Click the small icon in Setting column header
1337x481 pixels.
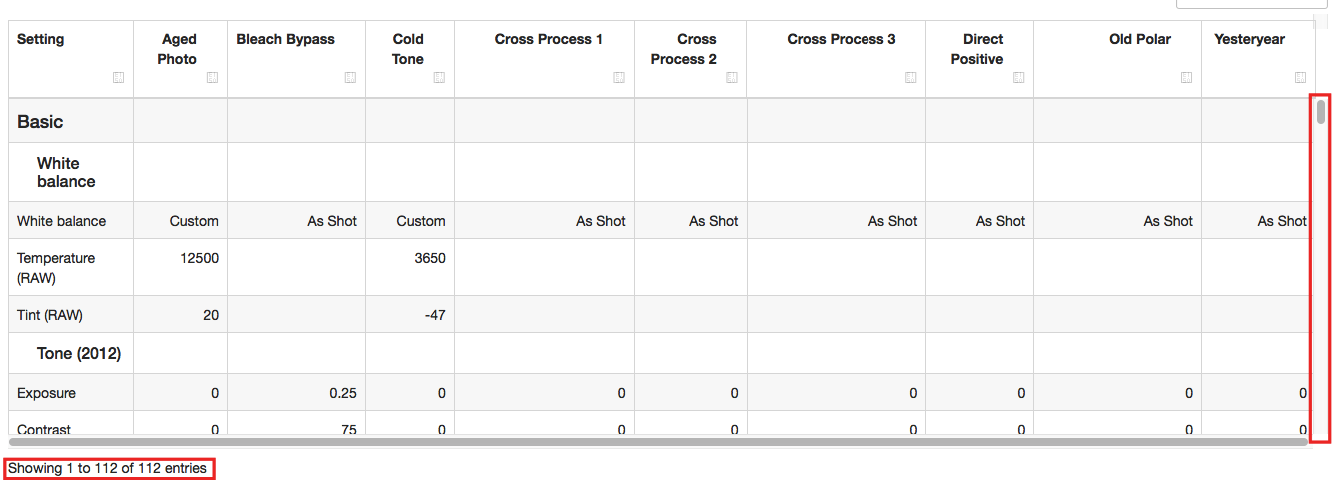[x=119, y=78]
